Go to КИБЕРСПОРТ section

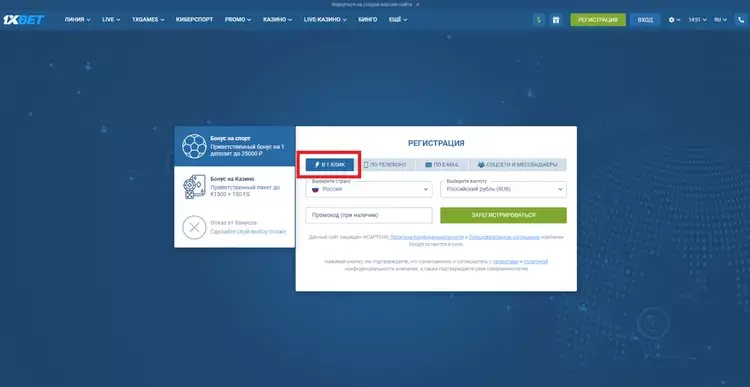(194, 20)
